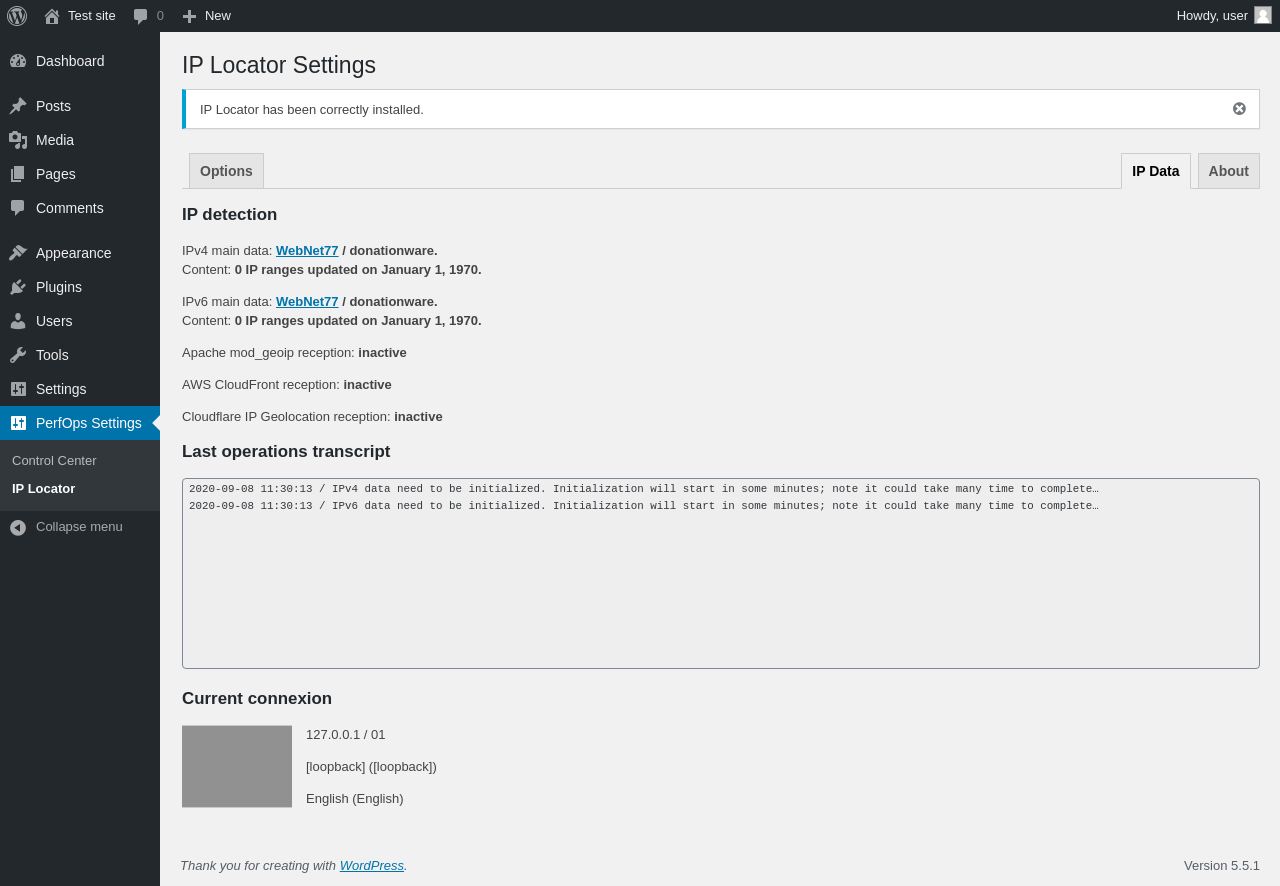Open the Media library icon
This screenshot has width=1280, height=886.
tap(18, 140)
